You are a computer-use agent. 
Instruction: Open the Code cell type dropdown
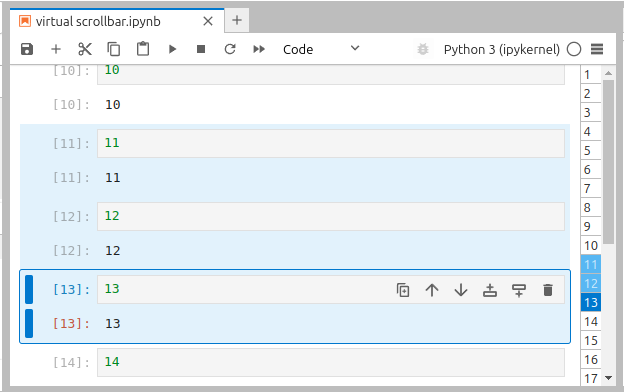click(321, 49)
